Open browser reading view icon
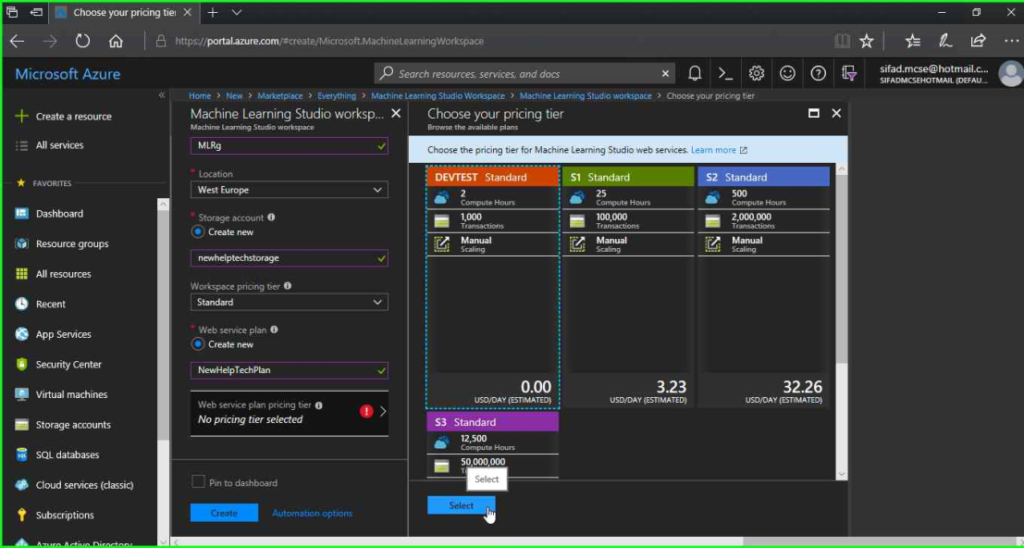 pyautogui.click(x=842, y=40)
